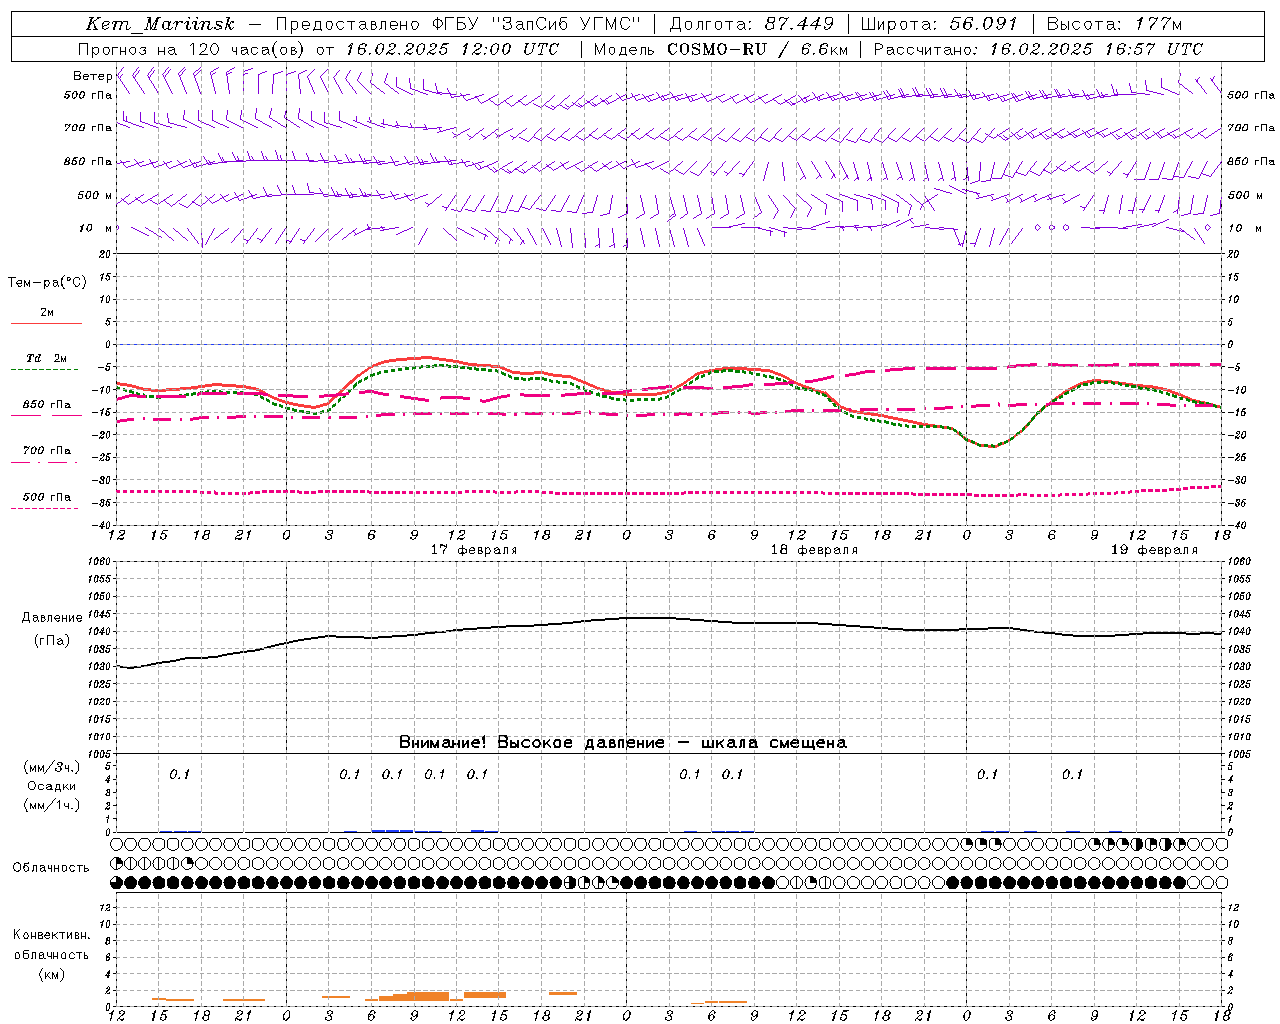
Task: Select the latitude value 56.091
Action: [x=984, y=24]
